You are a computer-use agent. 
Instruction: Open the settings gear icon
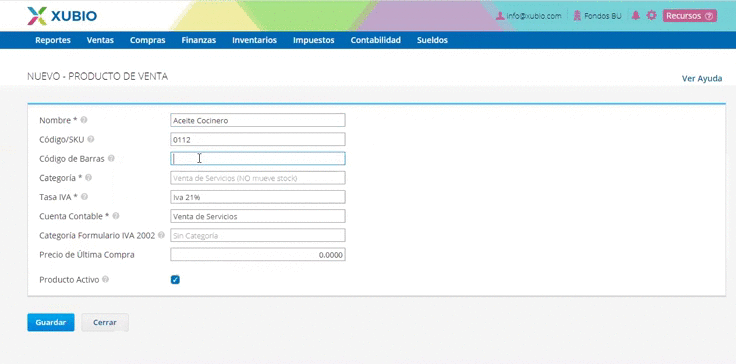(x=651, y=15)
